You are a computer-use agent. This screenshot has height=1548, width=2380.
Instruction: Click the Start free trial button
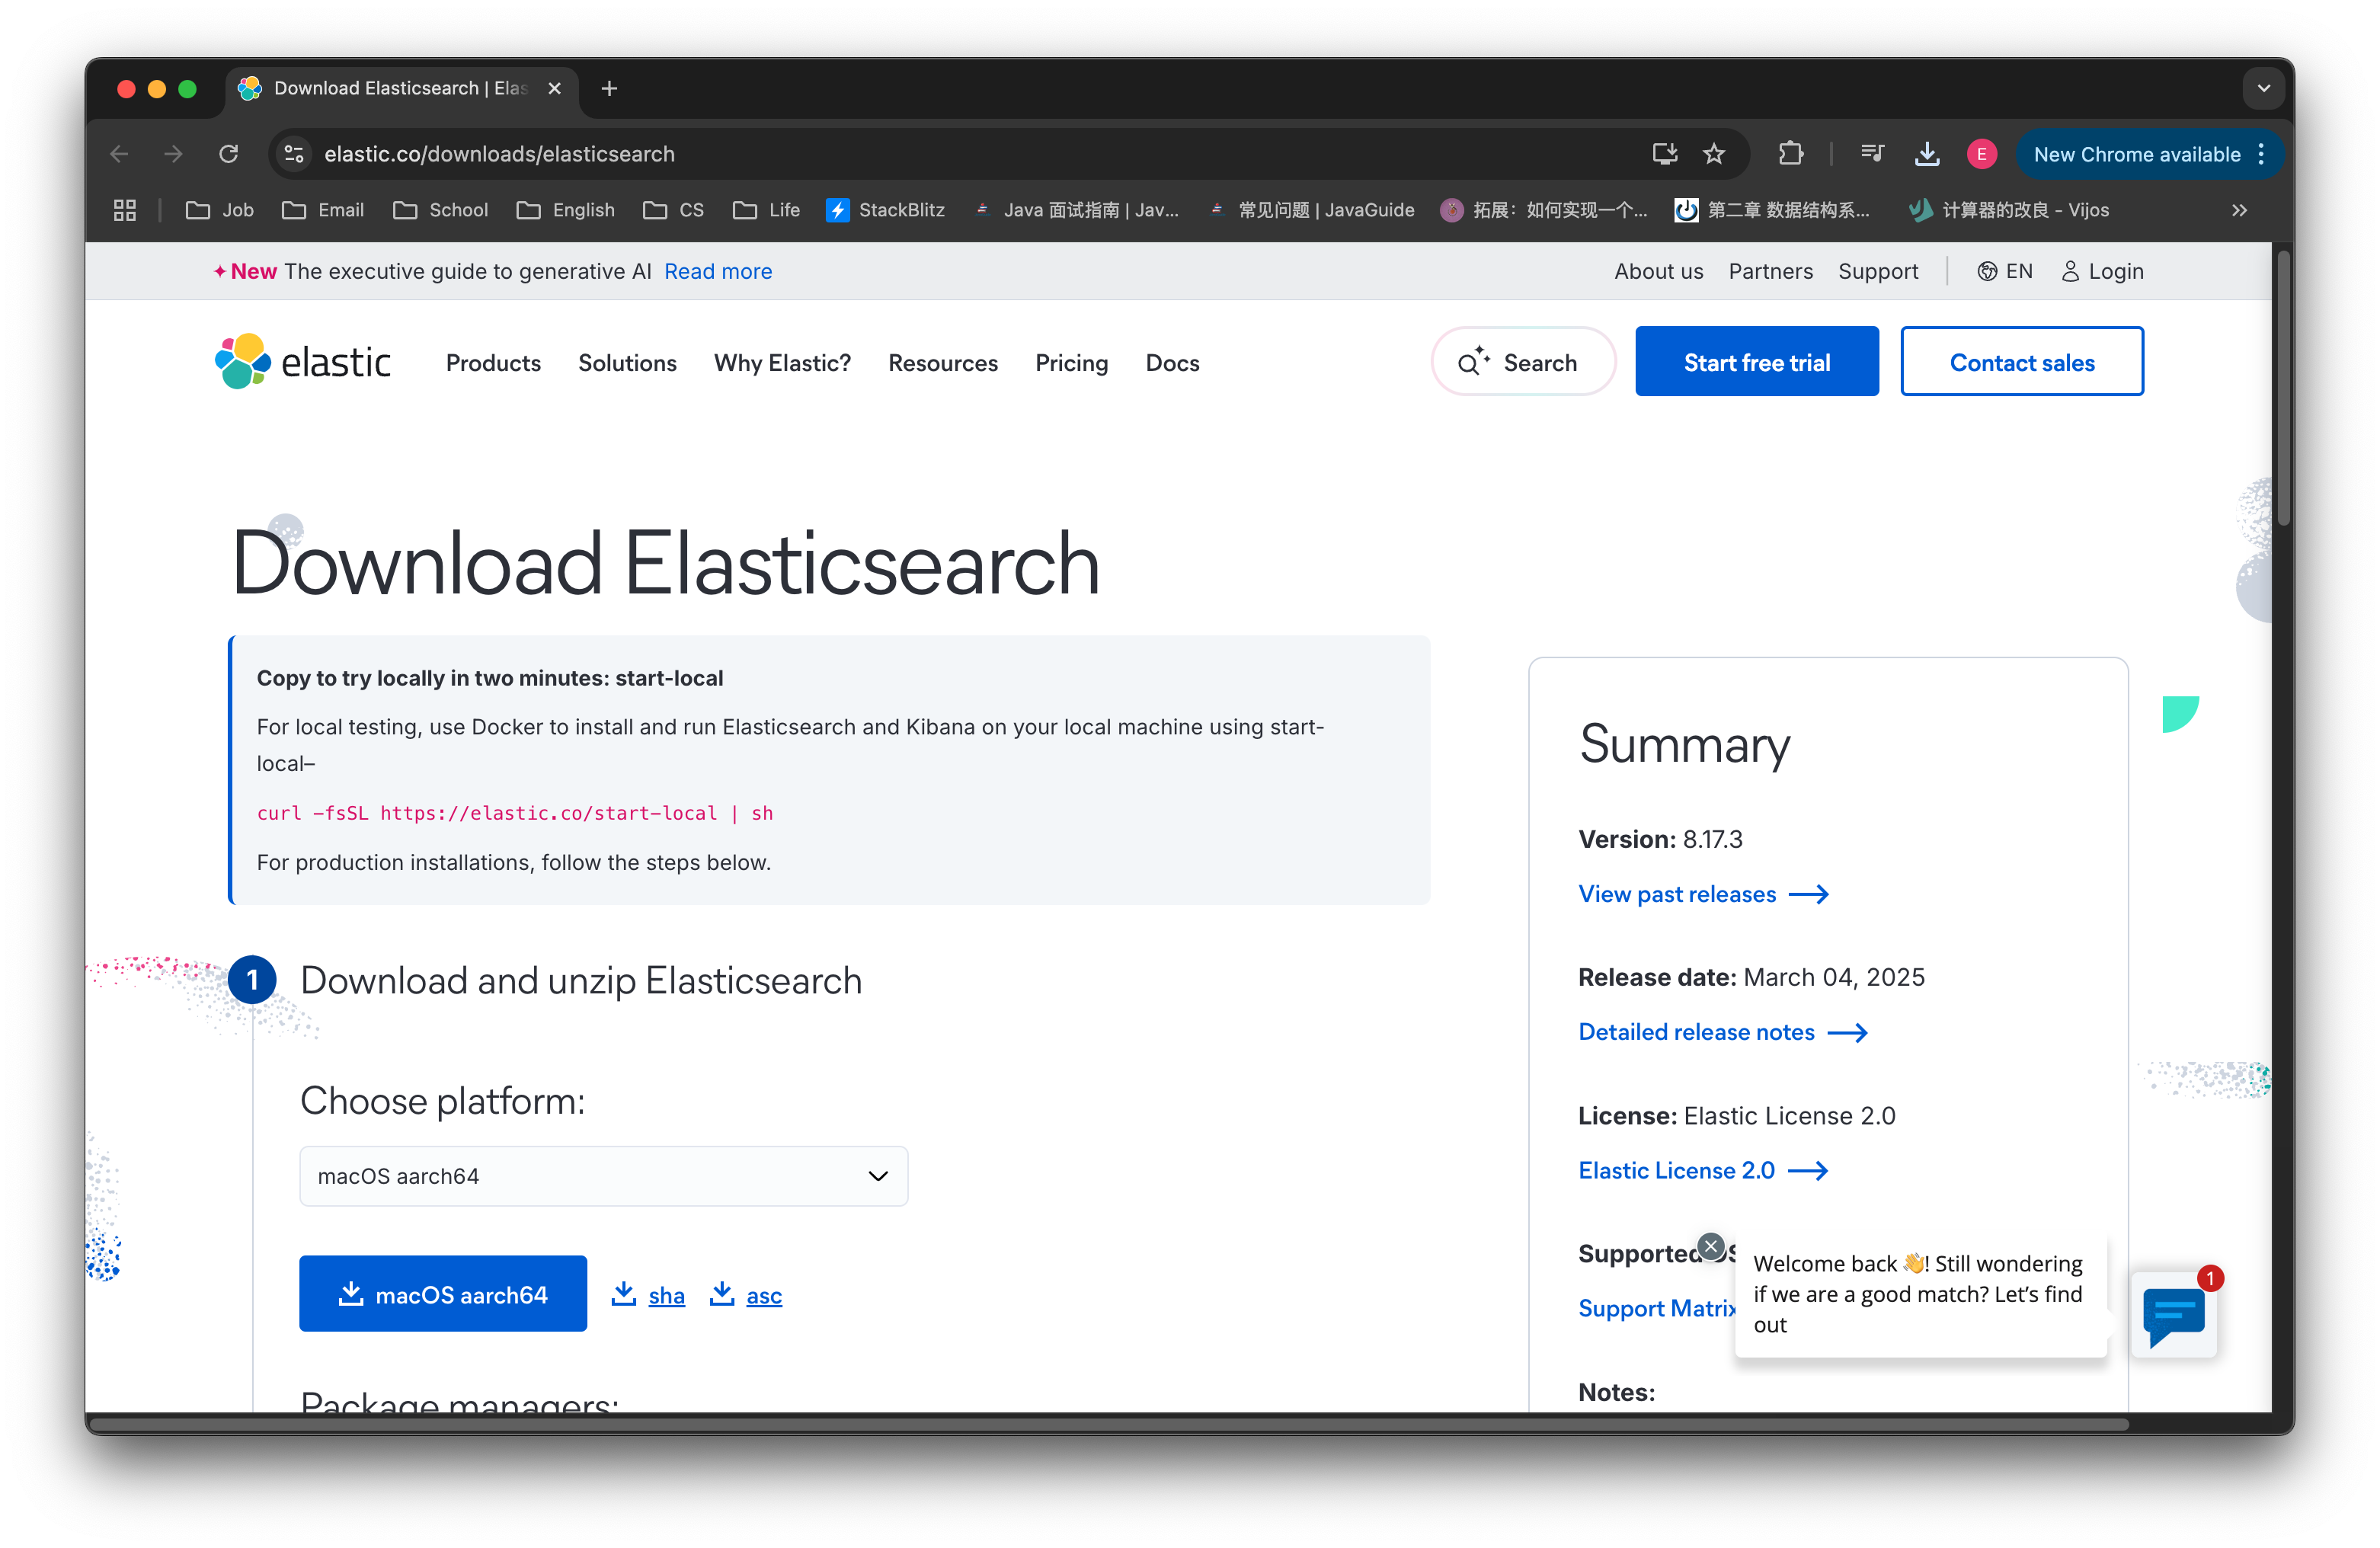[1756, 362]
